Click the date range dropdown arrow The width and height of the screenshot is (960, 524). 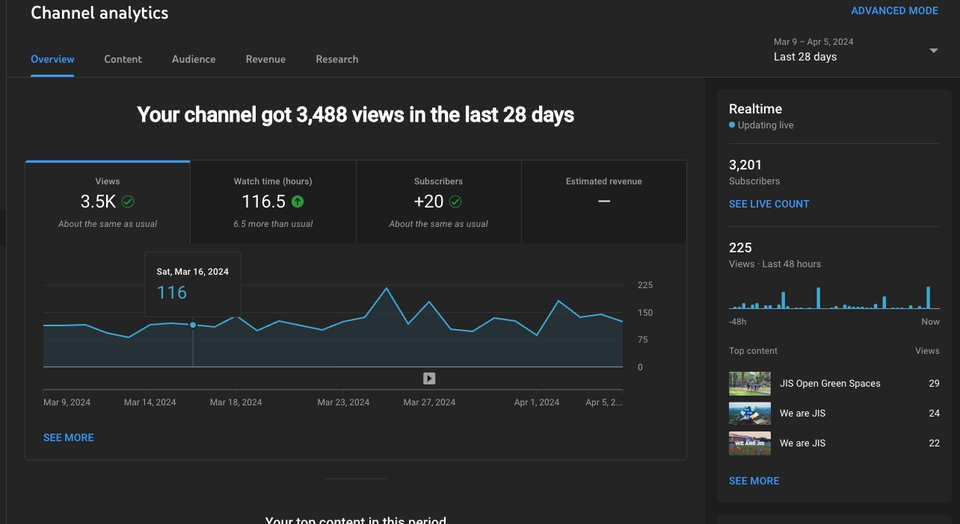coord(933,50)
